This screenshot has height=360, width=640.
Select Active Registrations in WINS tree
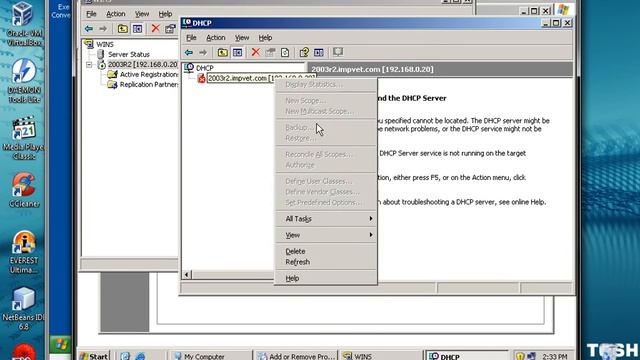[x=149, y=74]
